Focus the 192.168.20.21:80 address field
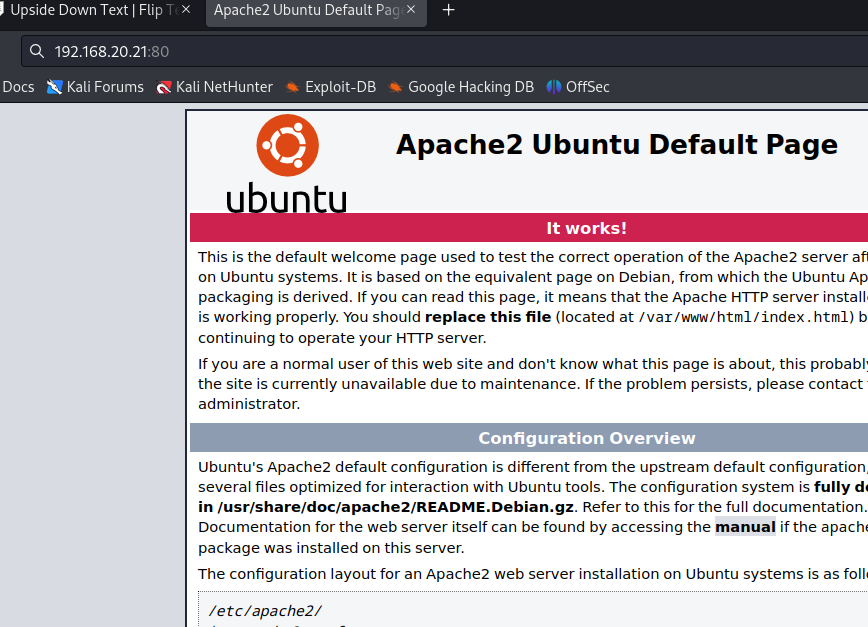 pyautogui.click(x=443, y=51)
